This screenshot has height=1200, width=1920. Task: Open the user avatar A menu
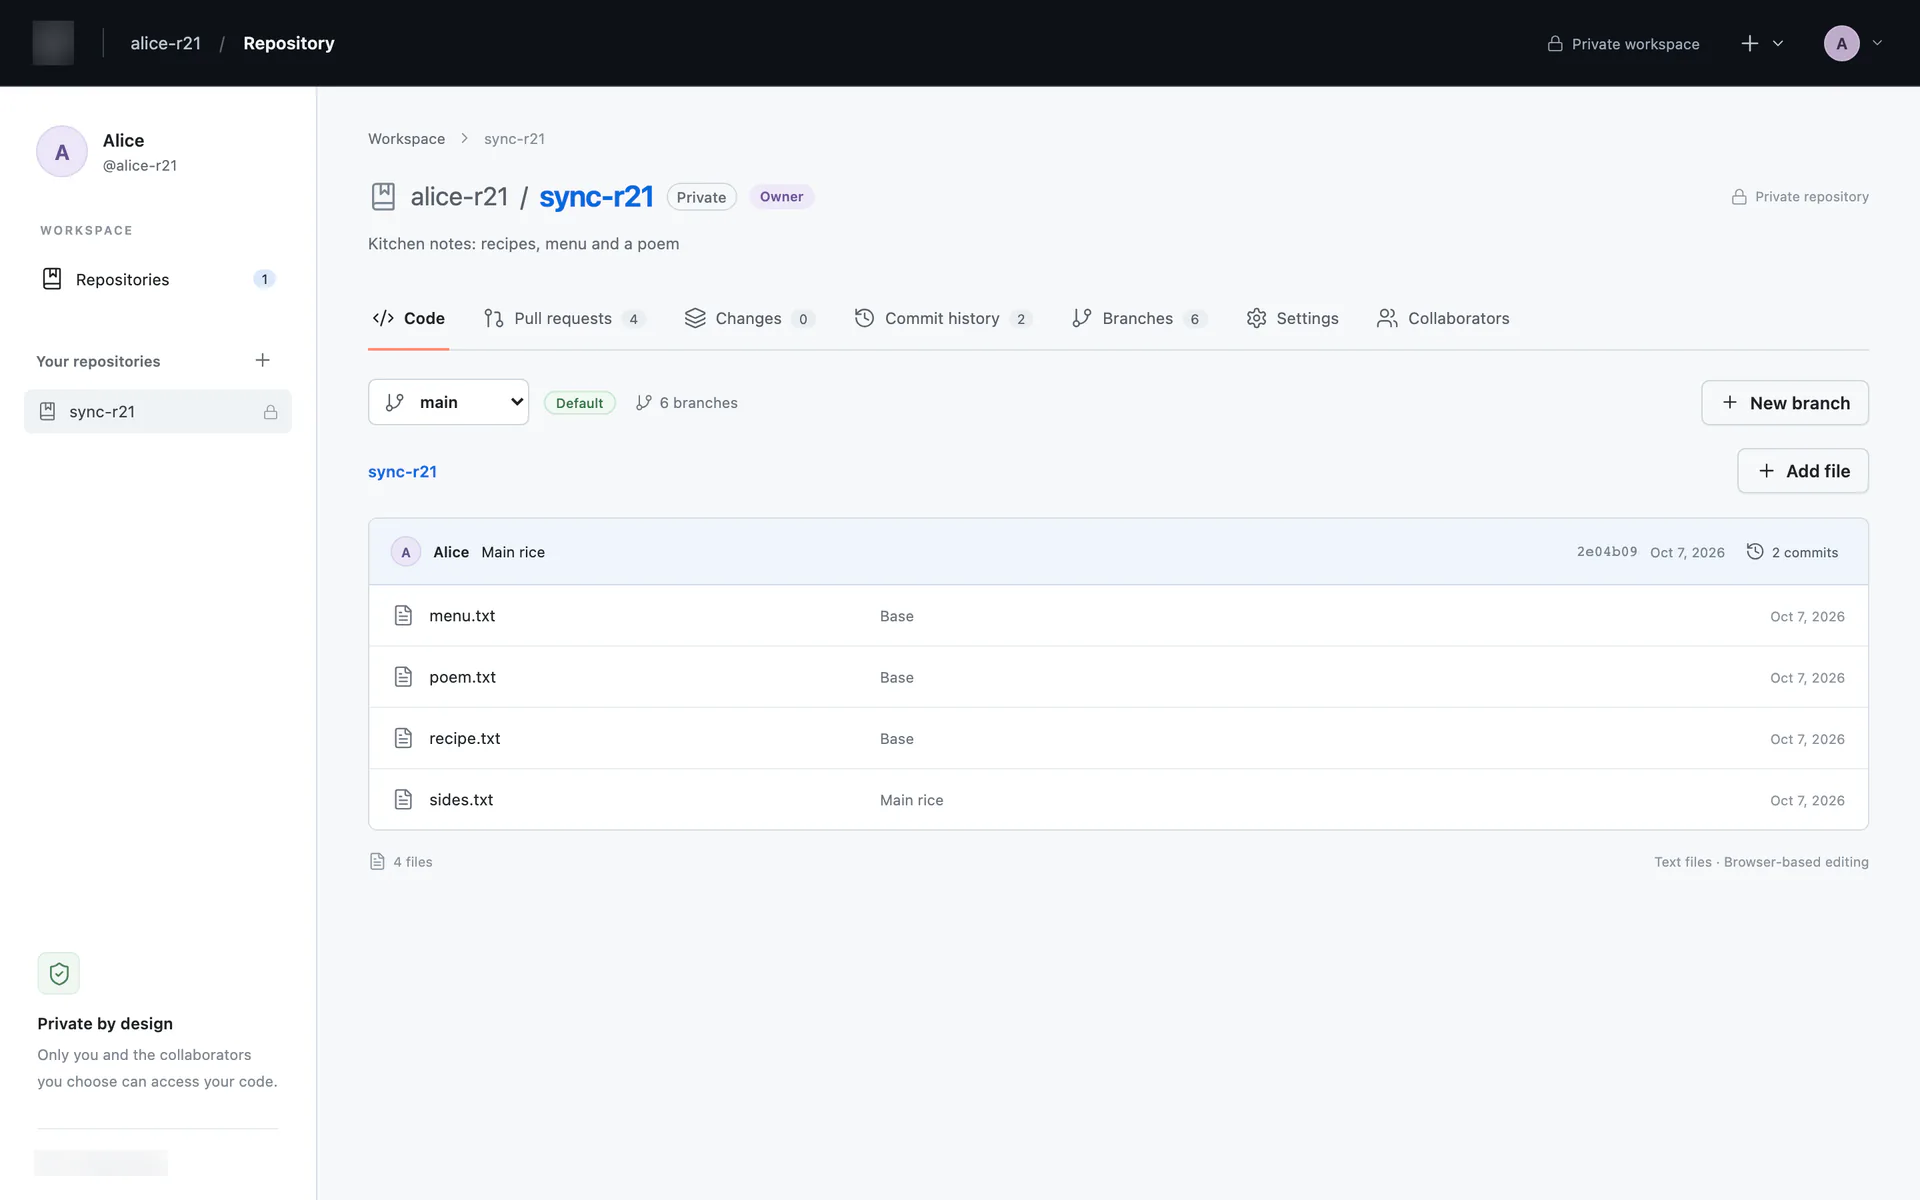tap(1841, 43)
